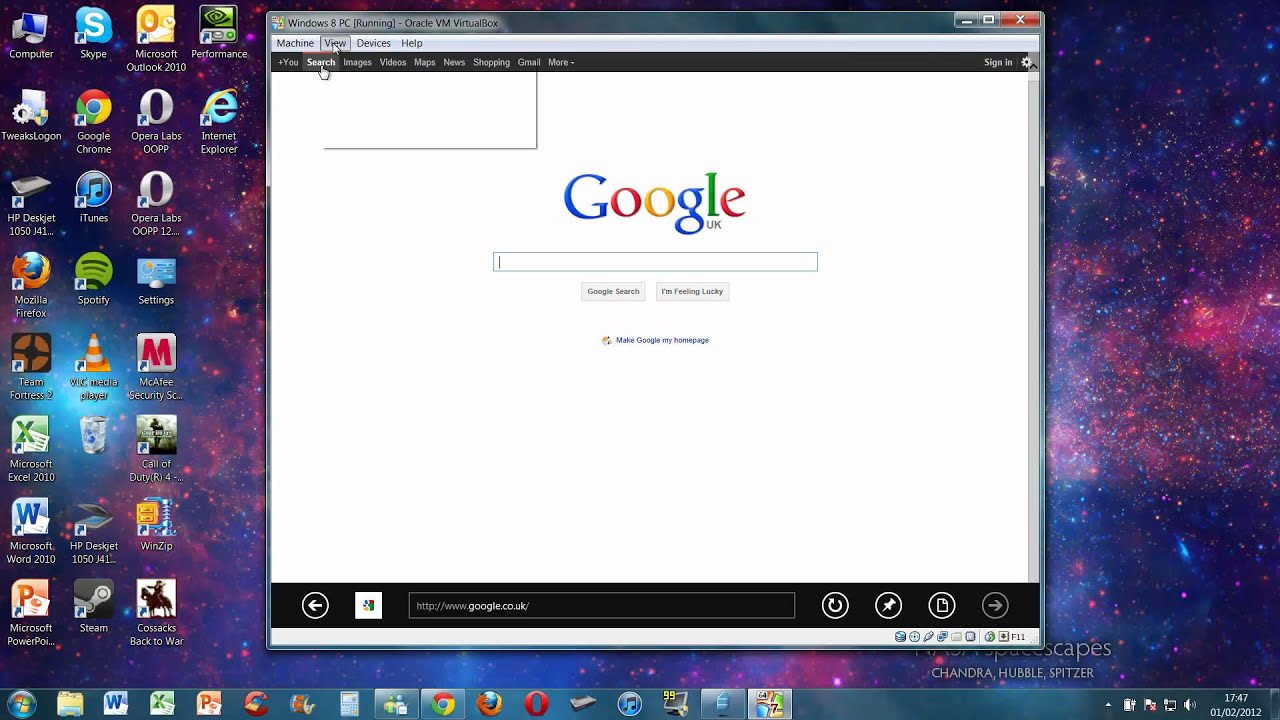Pin the site with the pin icon
The width and height of the screenshot is (1280, 720).
[x=888, y=605]
